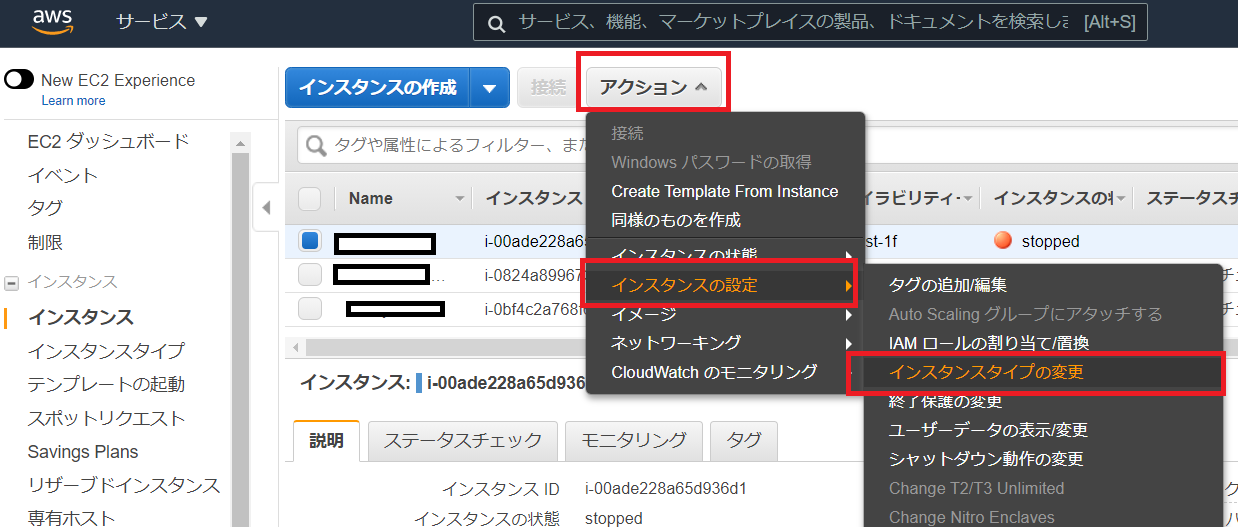Expand イメージ submenu
Image resolution: width=1238 pixels, height=527 pixels.
coord(725,314)
